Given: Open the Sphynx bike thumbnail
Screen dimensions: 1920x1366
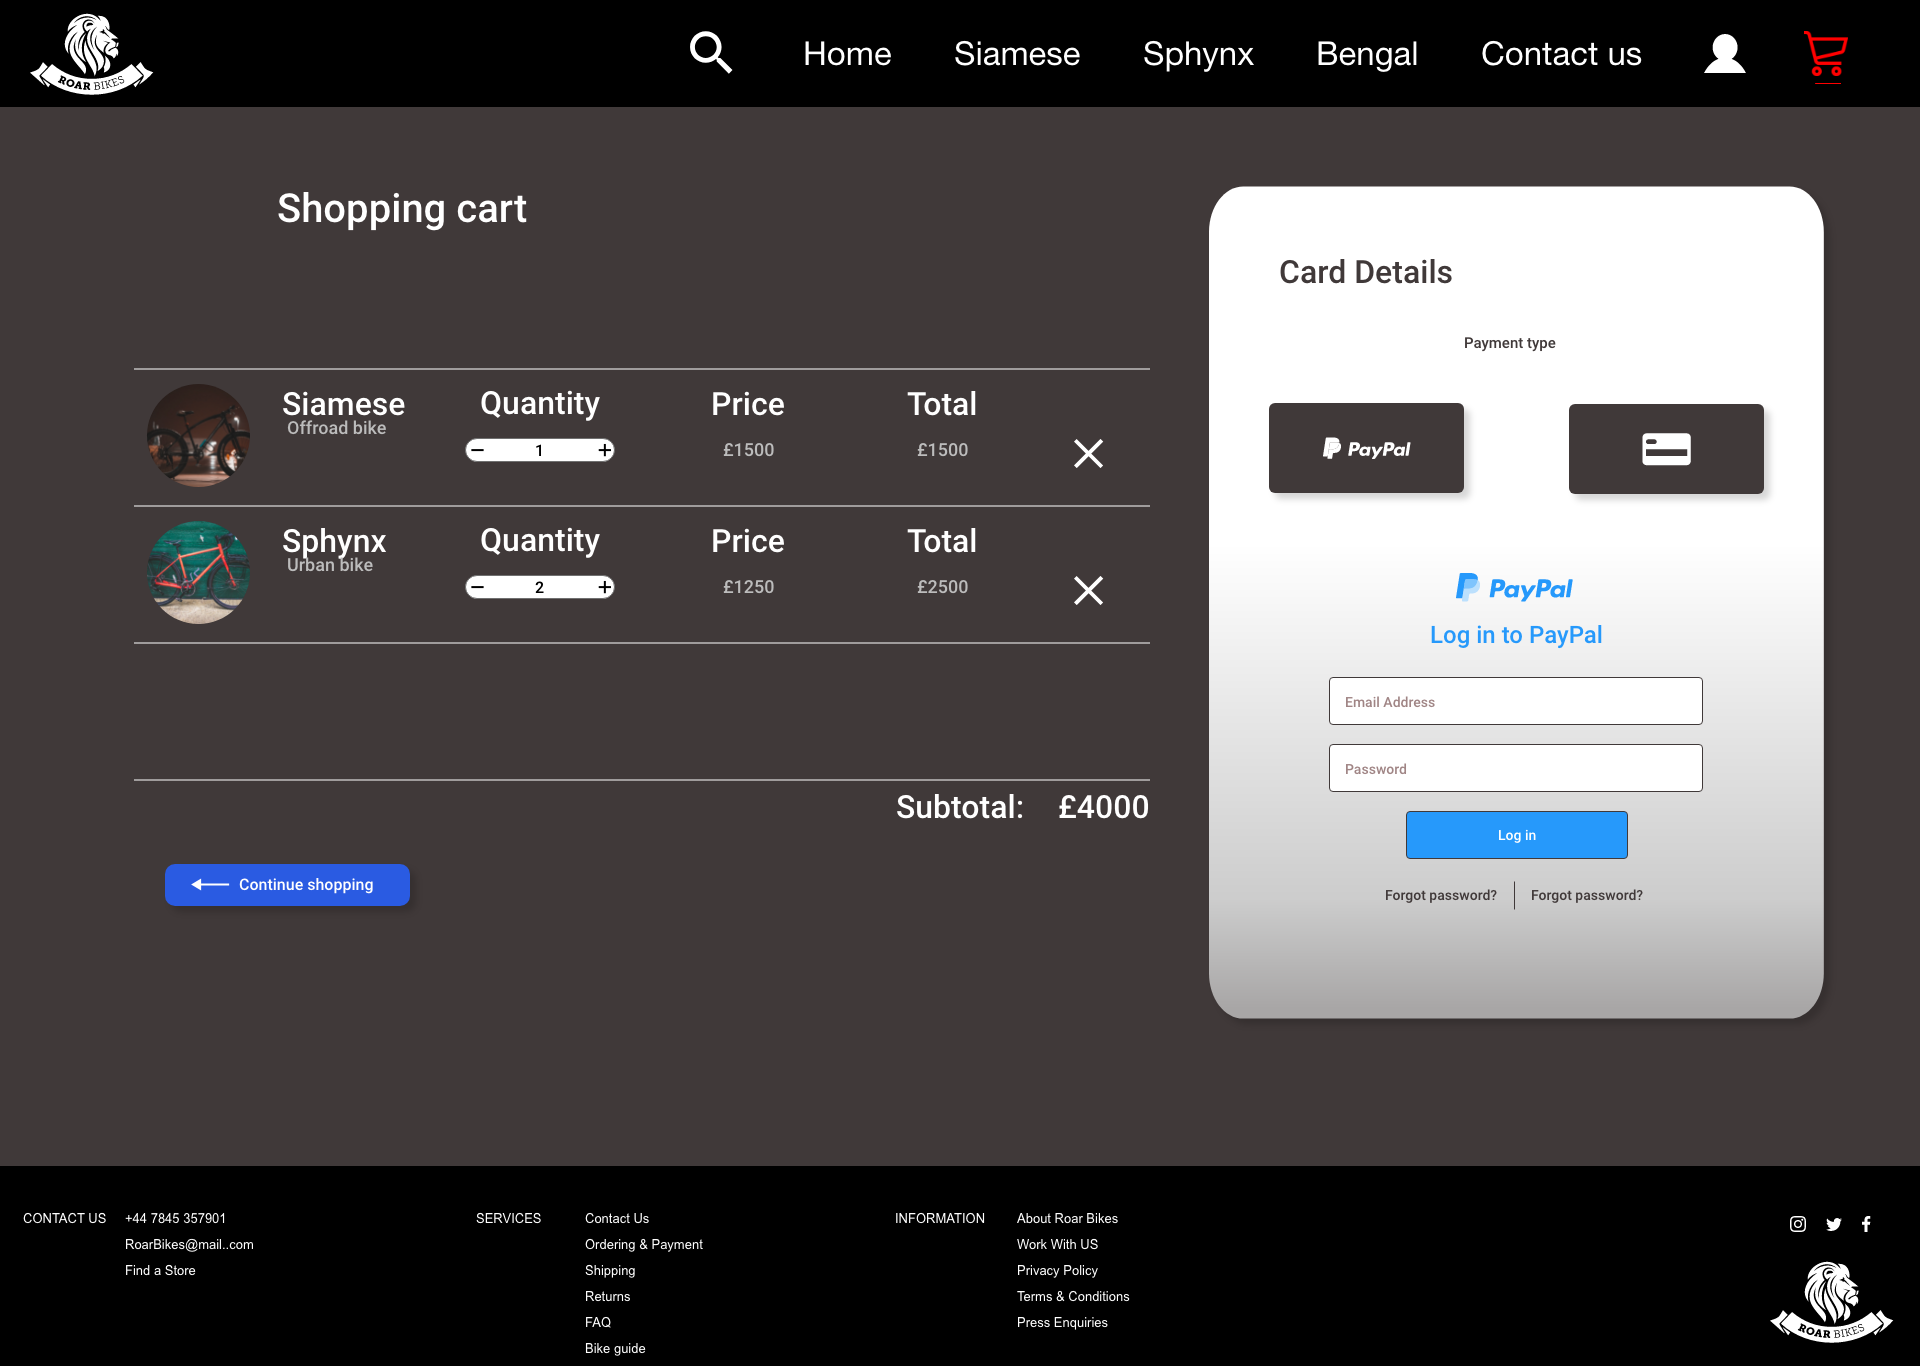Looking at the screenshot, I should pos(198,572).
